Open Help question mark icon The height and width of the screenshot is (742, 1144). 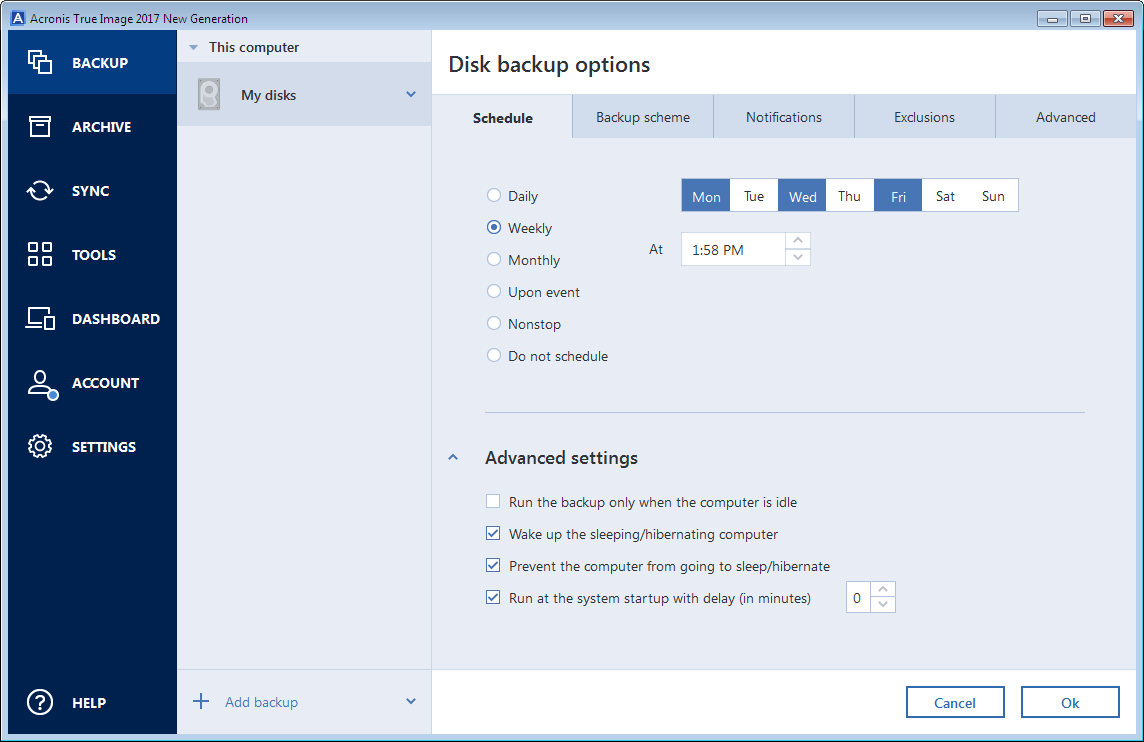tap(40, 703)
